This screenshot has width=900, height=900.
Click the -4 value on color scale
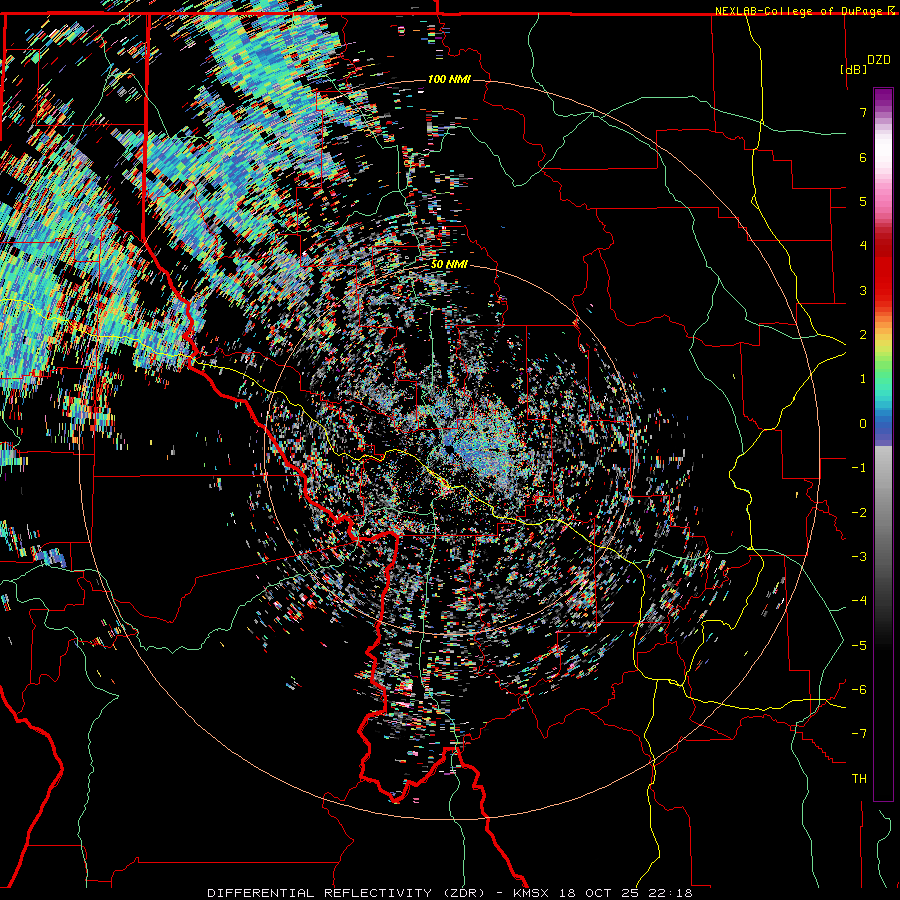pos(859,601)
